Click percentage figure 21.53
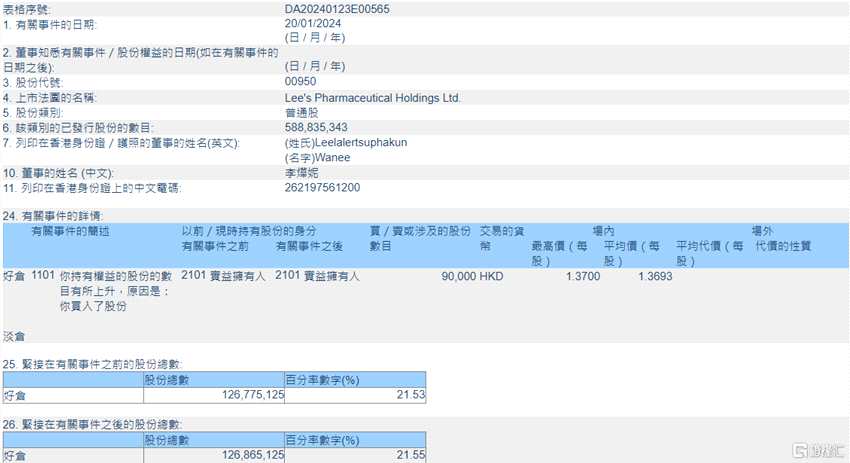 click(411, 395)
